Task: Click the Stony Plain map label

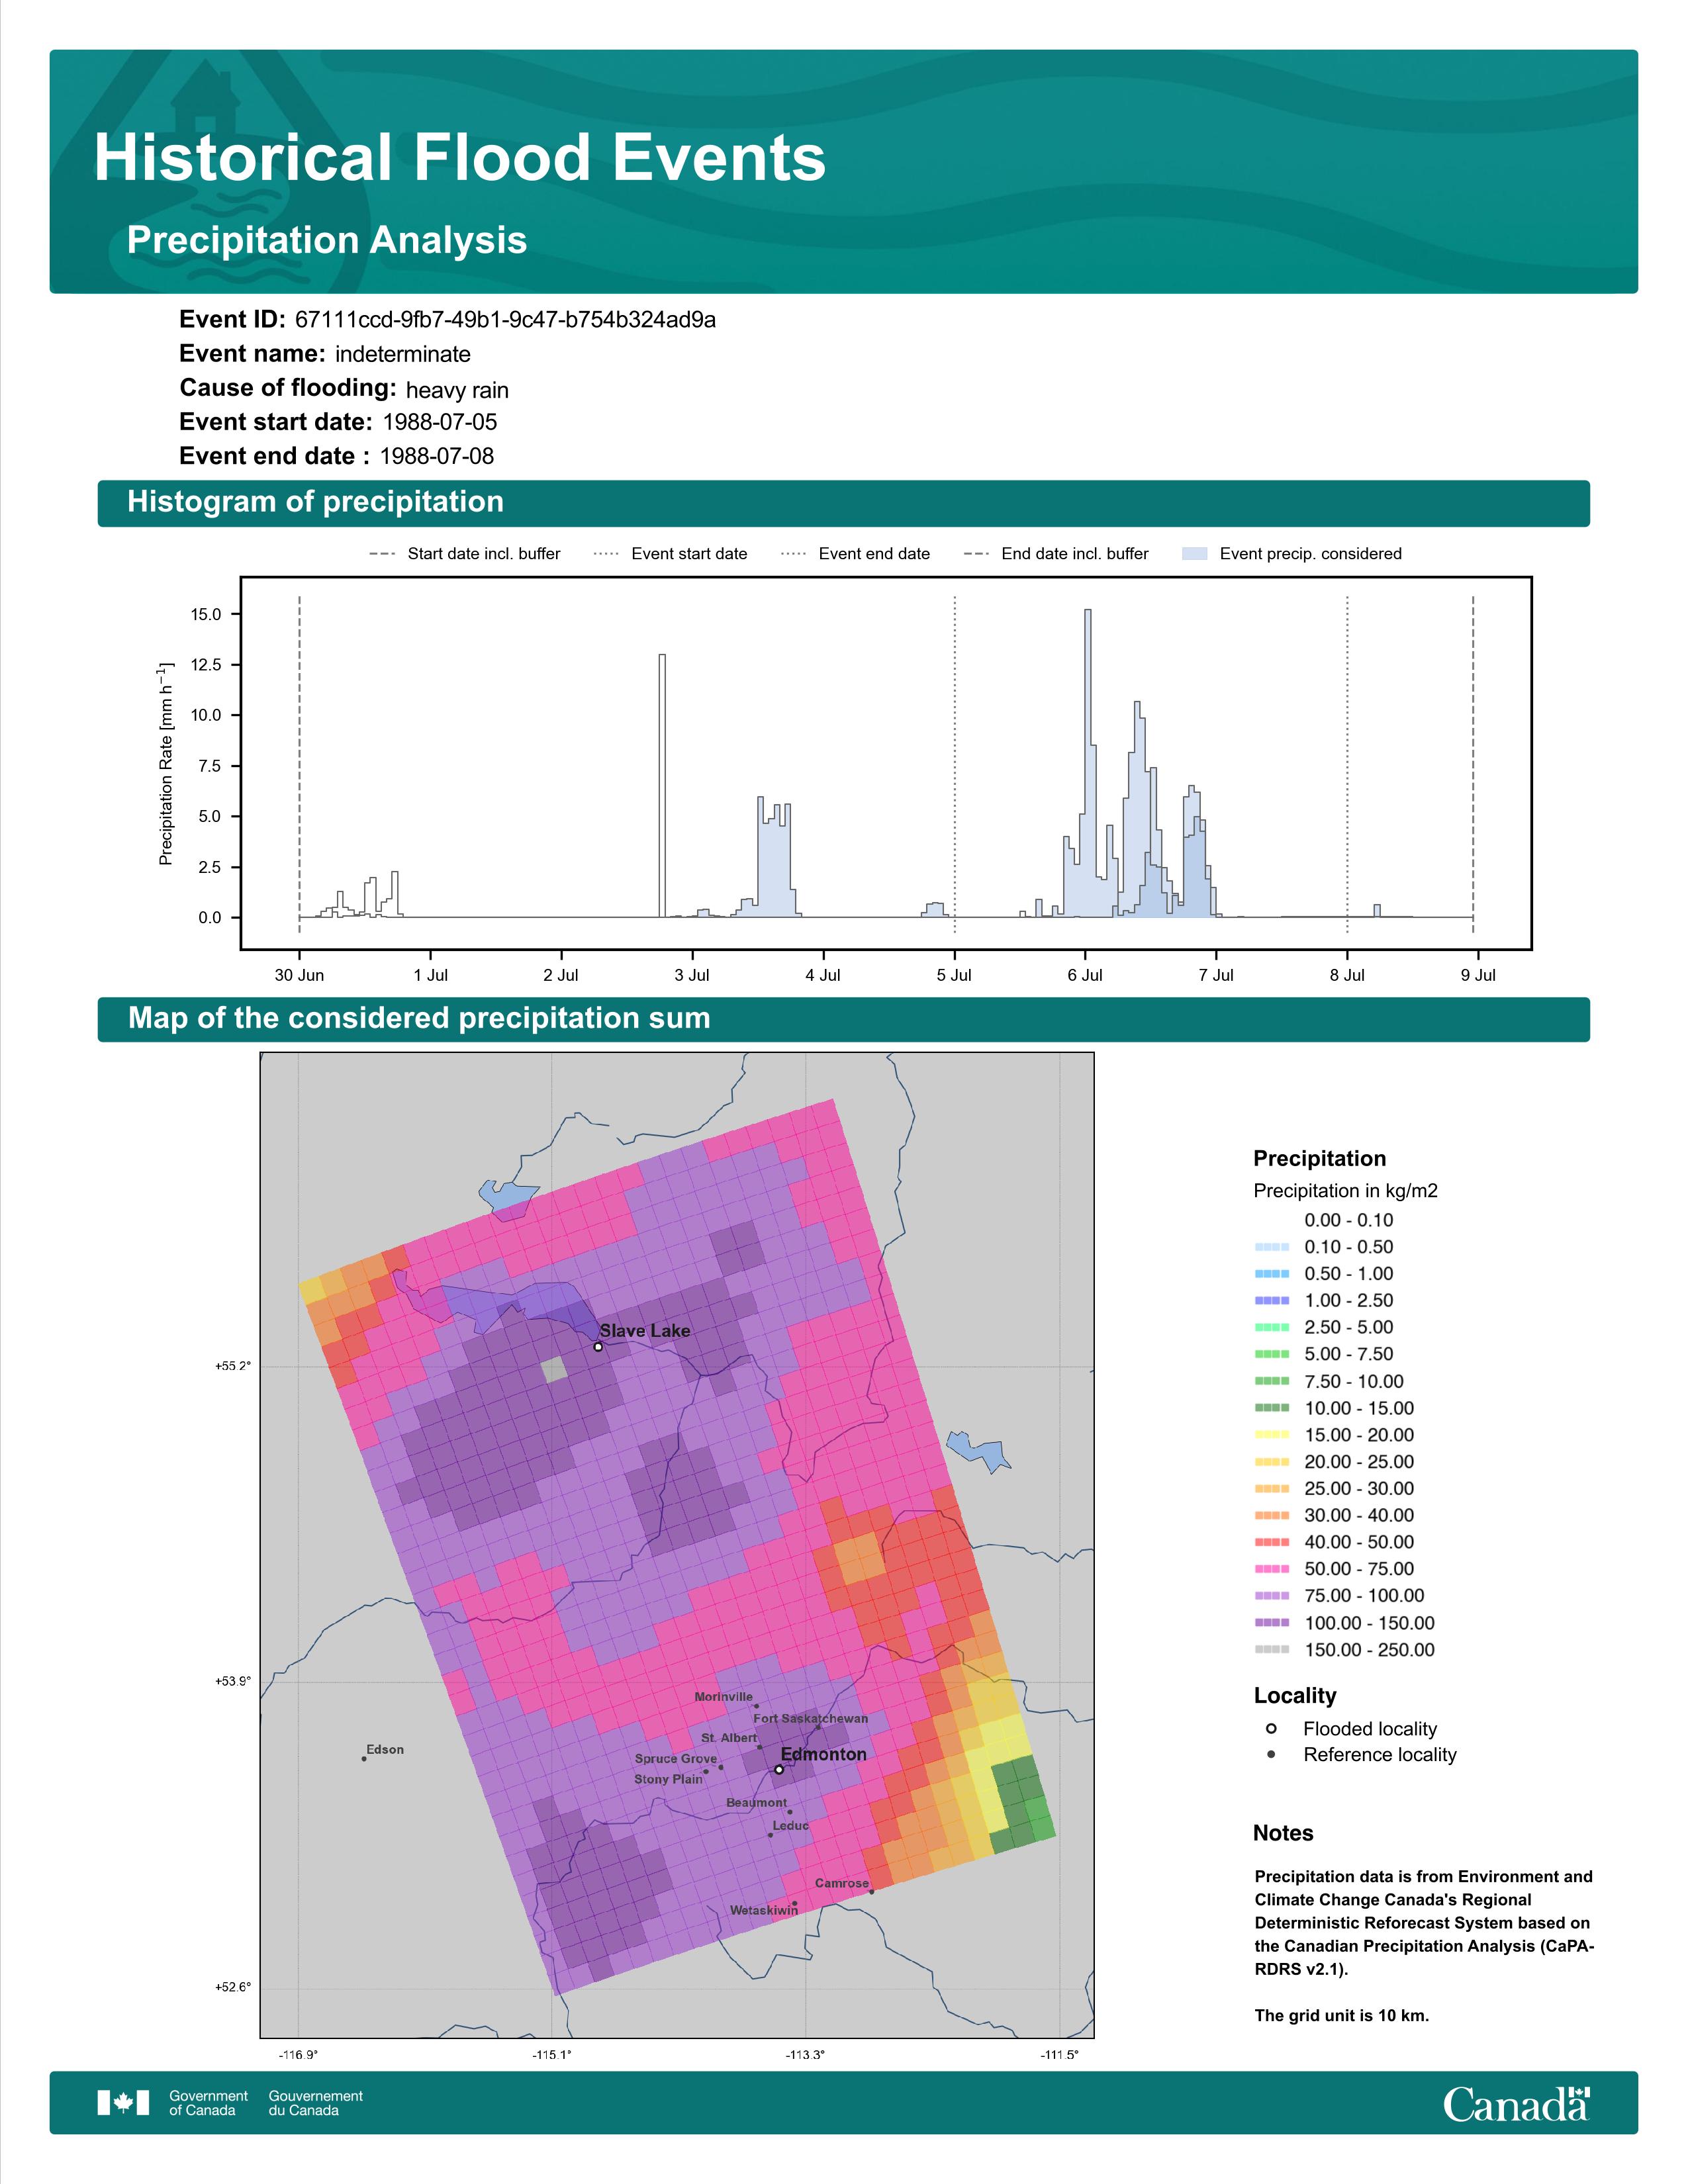Action: coord(668,1780)
